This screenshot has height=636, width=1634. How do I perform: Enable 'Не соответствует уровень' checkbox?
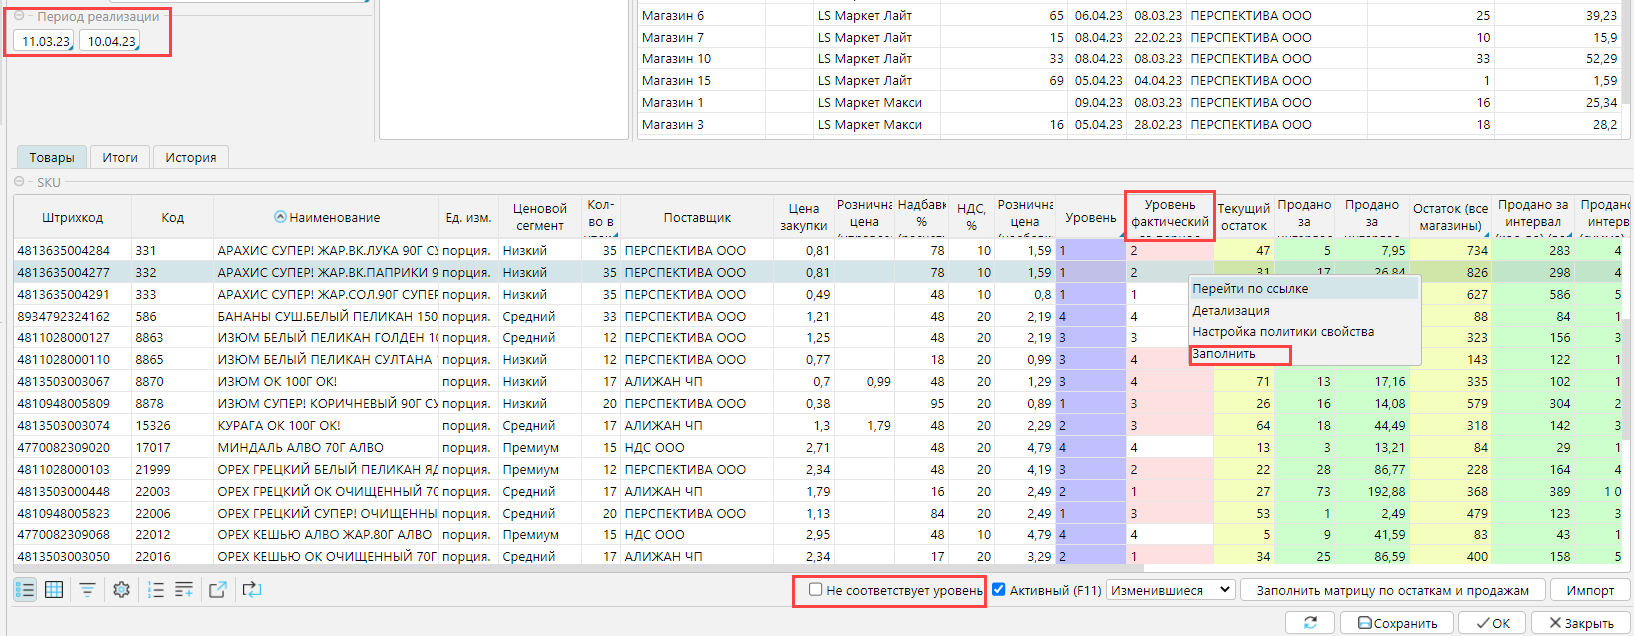coord(816,590)
